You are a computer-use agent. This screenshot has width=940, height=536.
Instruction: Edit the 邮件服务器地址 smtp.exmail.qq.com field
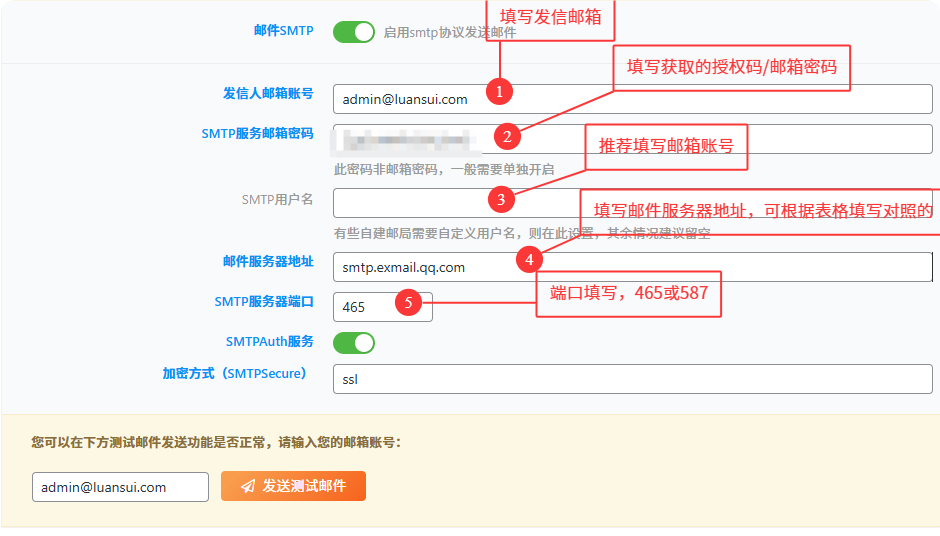(632, 267)
